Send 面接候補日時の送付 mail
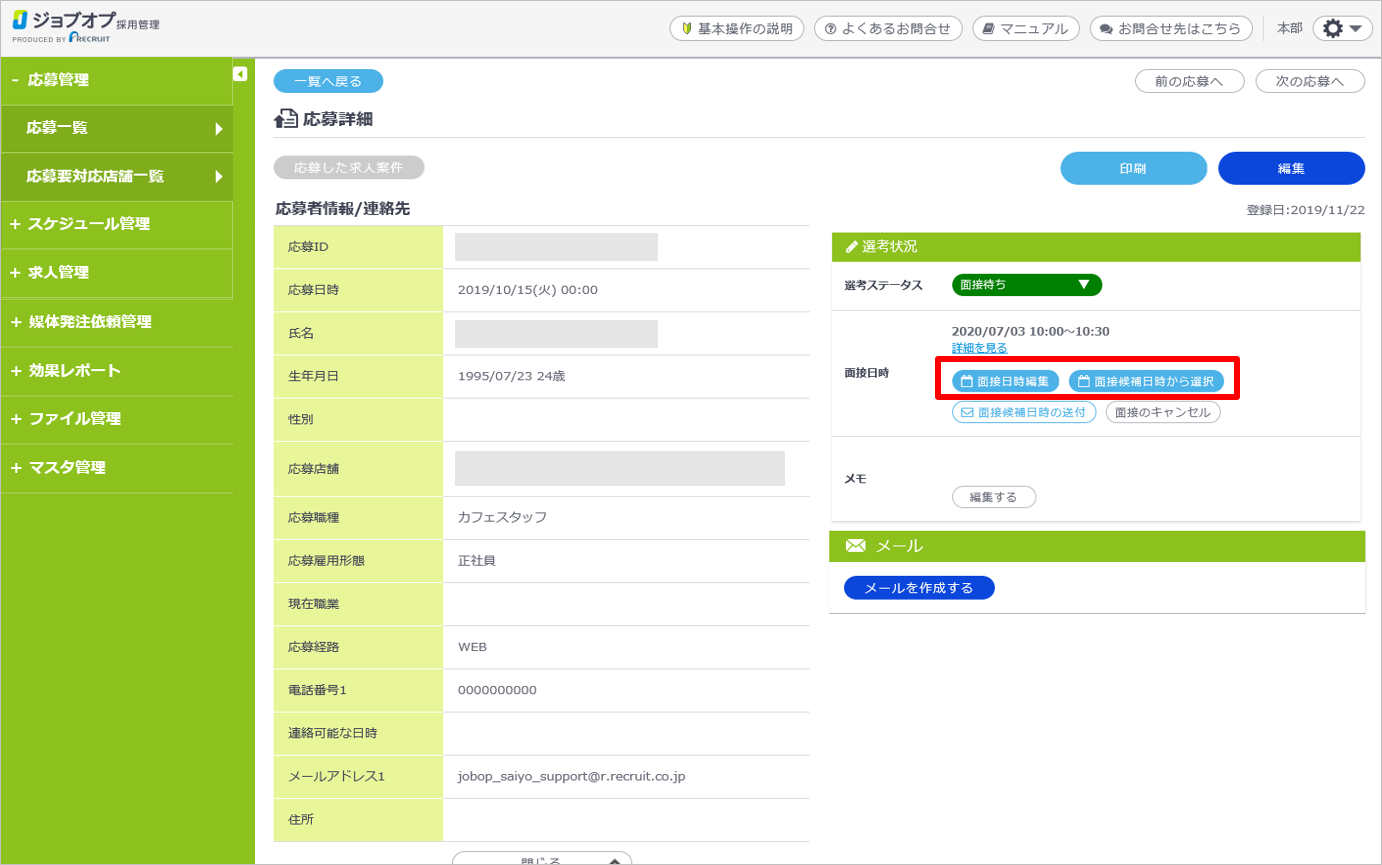The image size is (1382, 865). [x=1024, y=412]
